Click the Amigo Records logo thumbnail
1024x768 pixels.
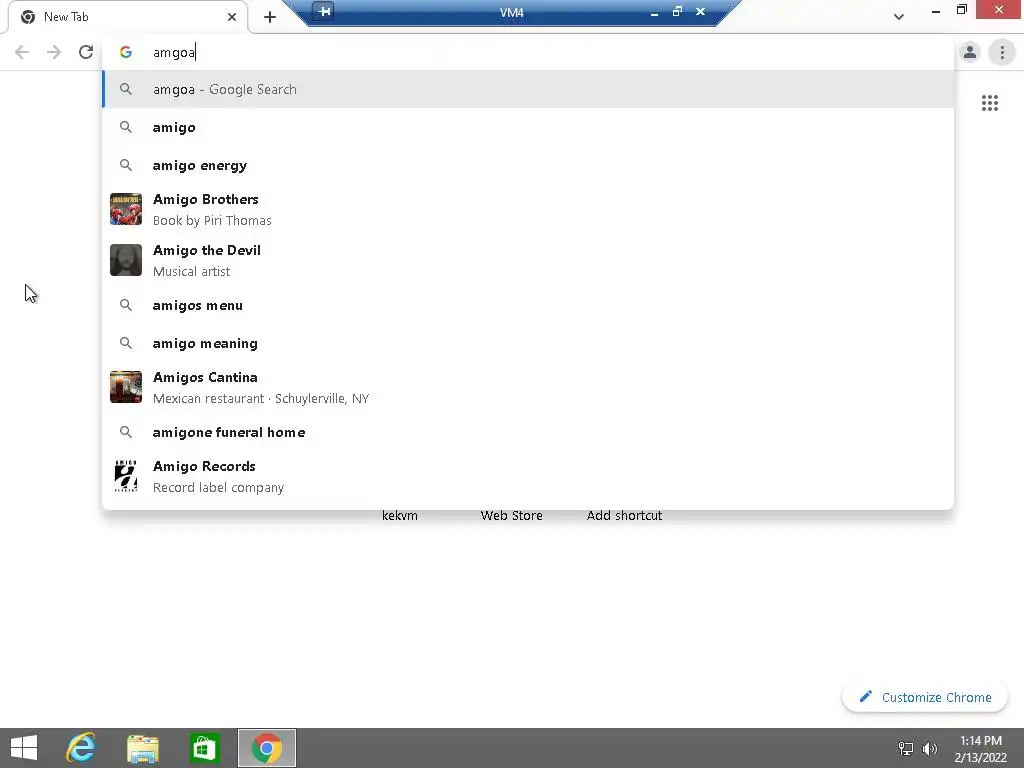pos(126,475)
